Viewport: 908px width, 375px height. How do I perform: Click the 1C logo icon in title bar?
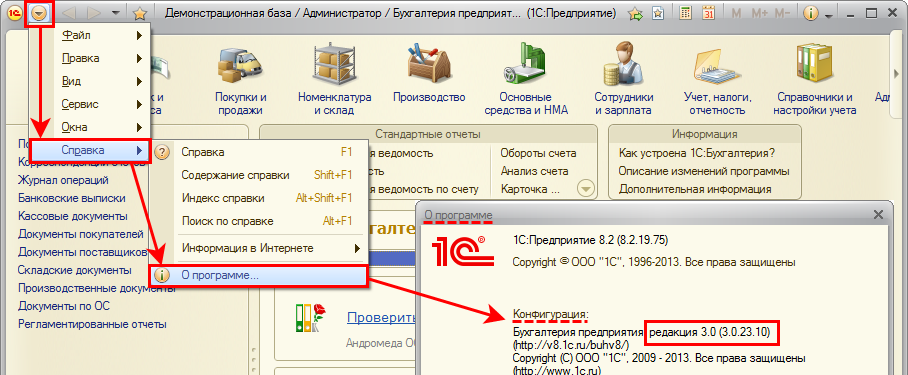coord(16,13)
